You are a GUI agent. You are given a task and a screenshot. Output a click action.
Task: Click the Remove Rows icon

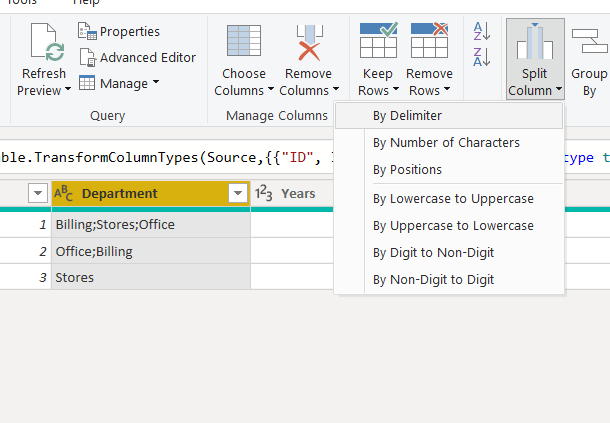pos(429,40)
